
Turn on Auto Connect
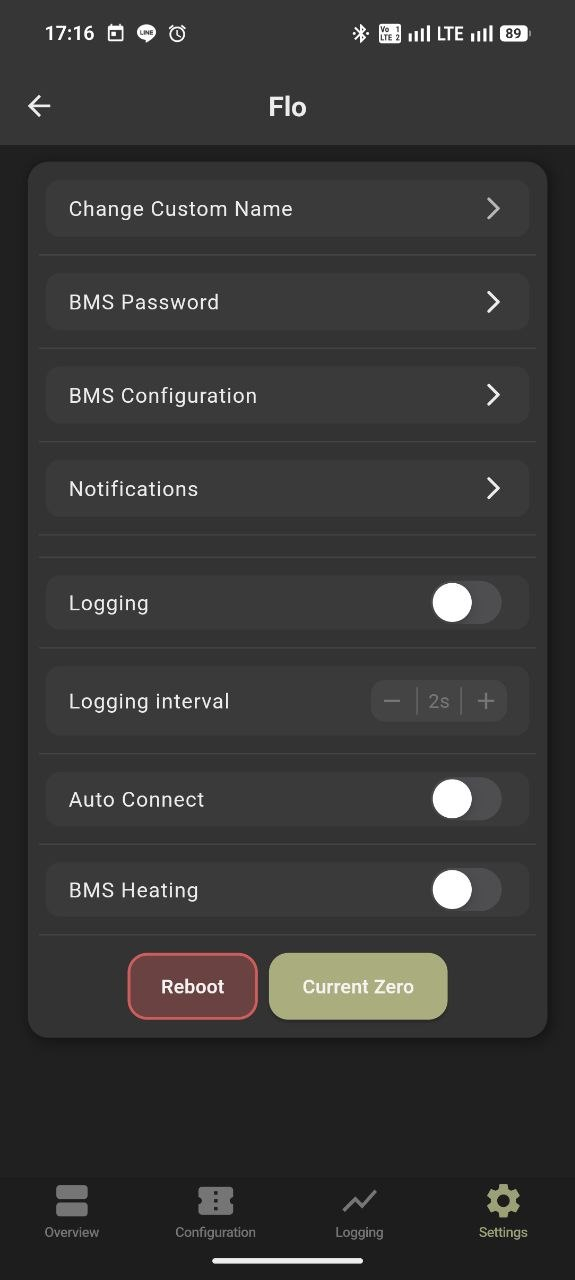[466, 799]
